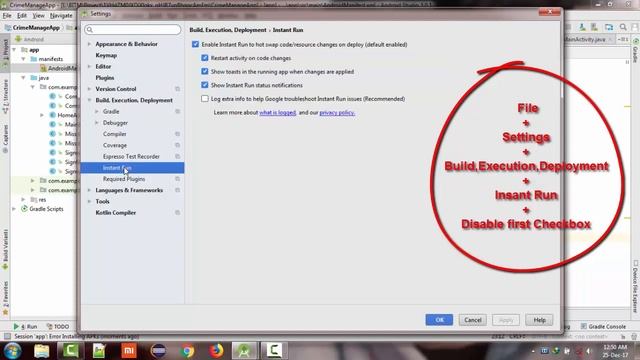
Task: Open File Explorer from taskbar
Action: [42, 351]
